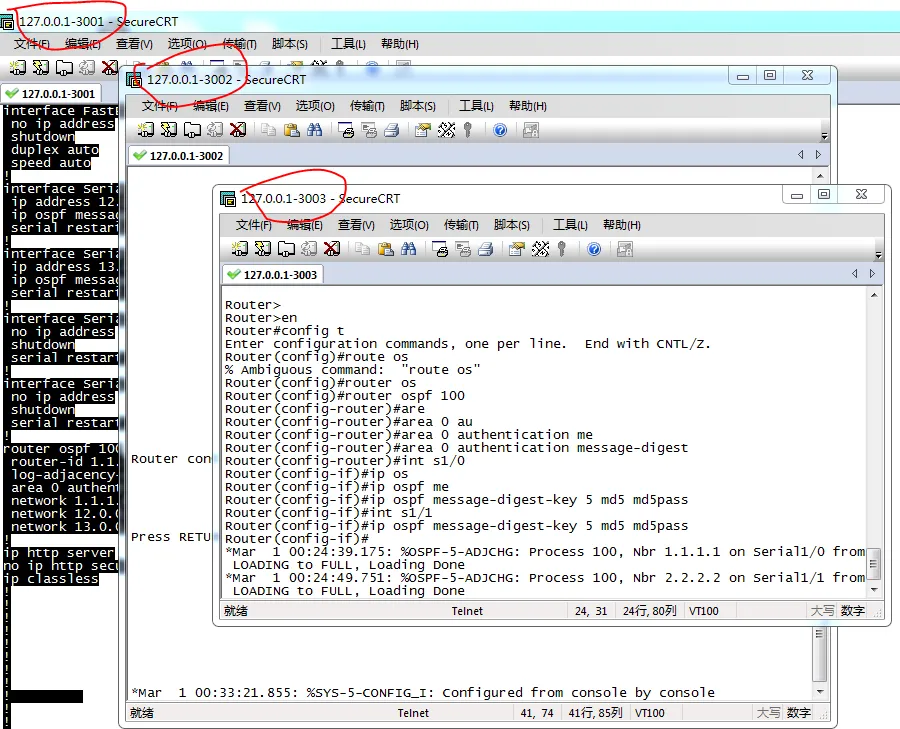Click Session Options icon in the 3002 window toolbar
Viewport: 900px width, 729px height.
click(x=422, y=130)
